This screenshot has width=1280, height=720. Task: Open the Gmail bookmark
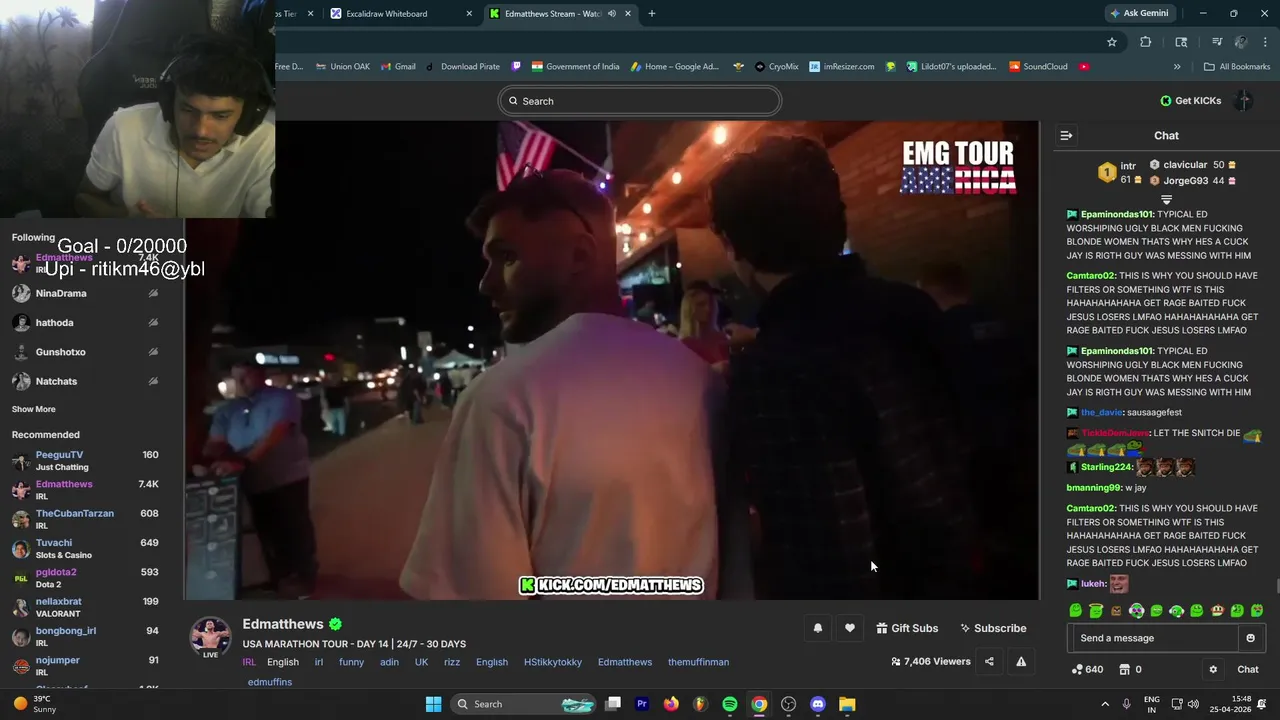[x=398, y=67]
